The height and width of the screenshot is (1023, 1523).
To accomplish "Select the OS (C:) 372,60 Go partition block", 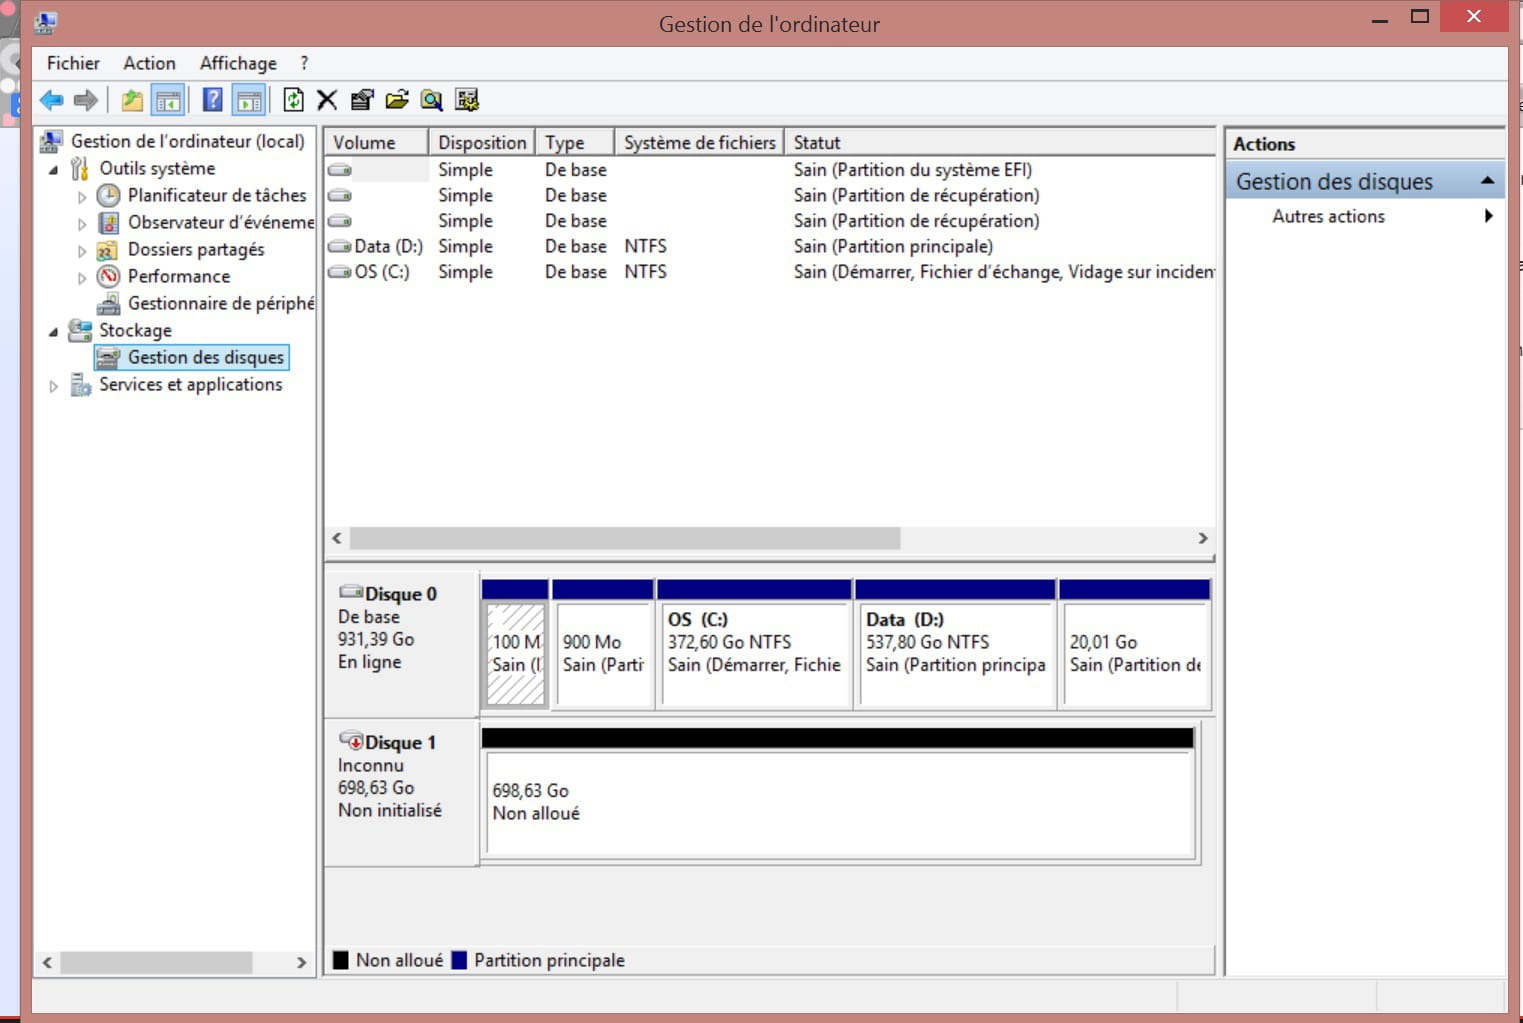I will click(x=755, y=645).
